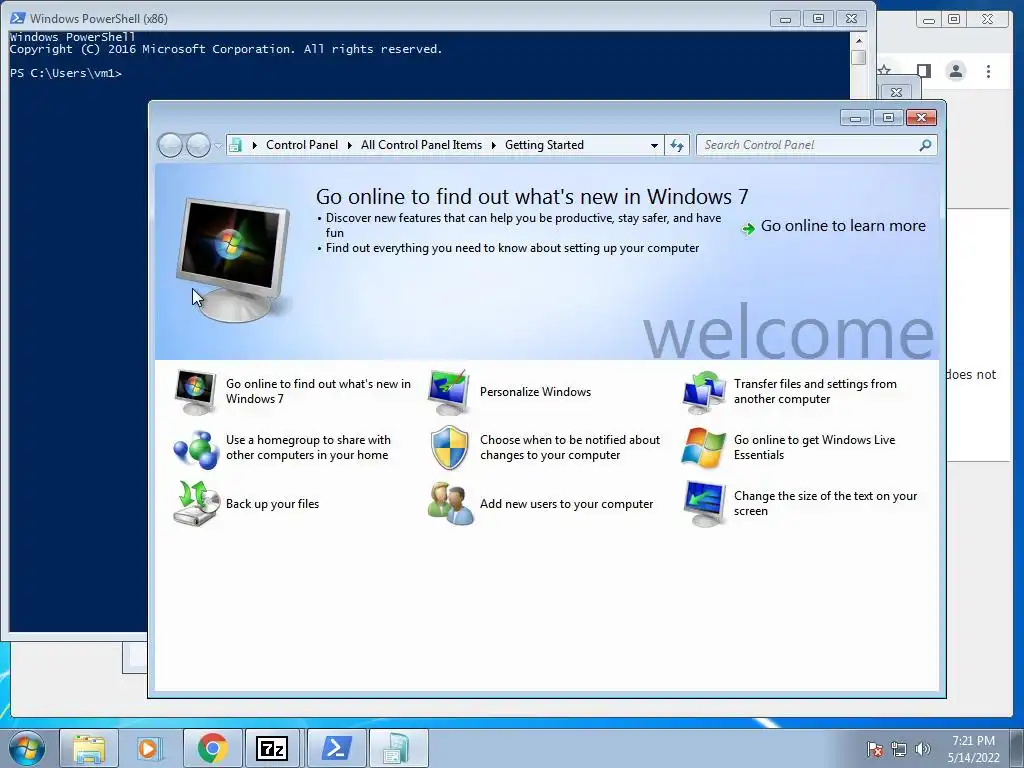1024x768 pixels.
Task: Click the Chrome bookmark star icon
Action: 884,70
